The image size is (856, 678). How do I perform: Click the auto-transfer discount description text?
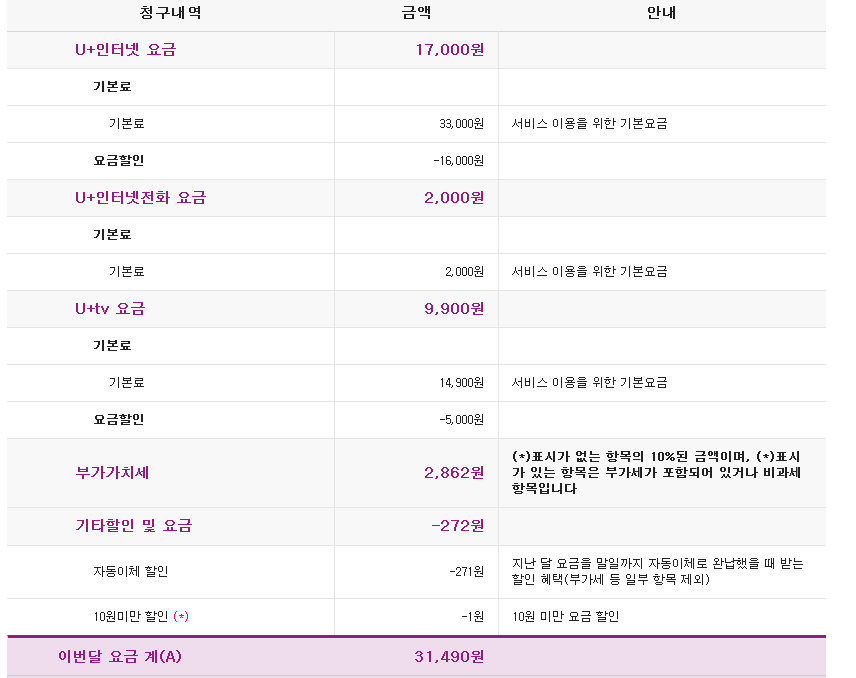pos(657,572)
